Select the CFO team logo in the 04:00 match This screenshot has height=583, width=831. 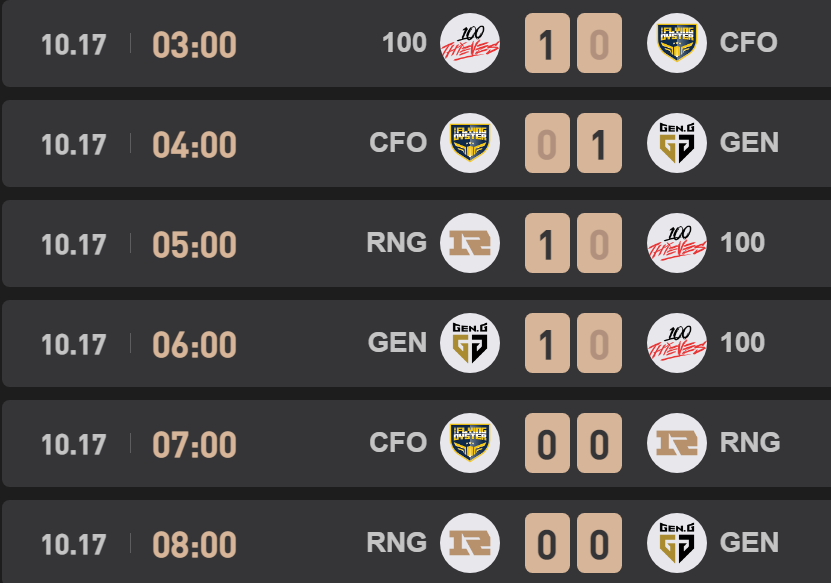(x=470, y=143)
